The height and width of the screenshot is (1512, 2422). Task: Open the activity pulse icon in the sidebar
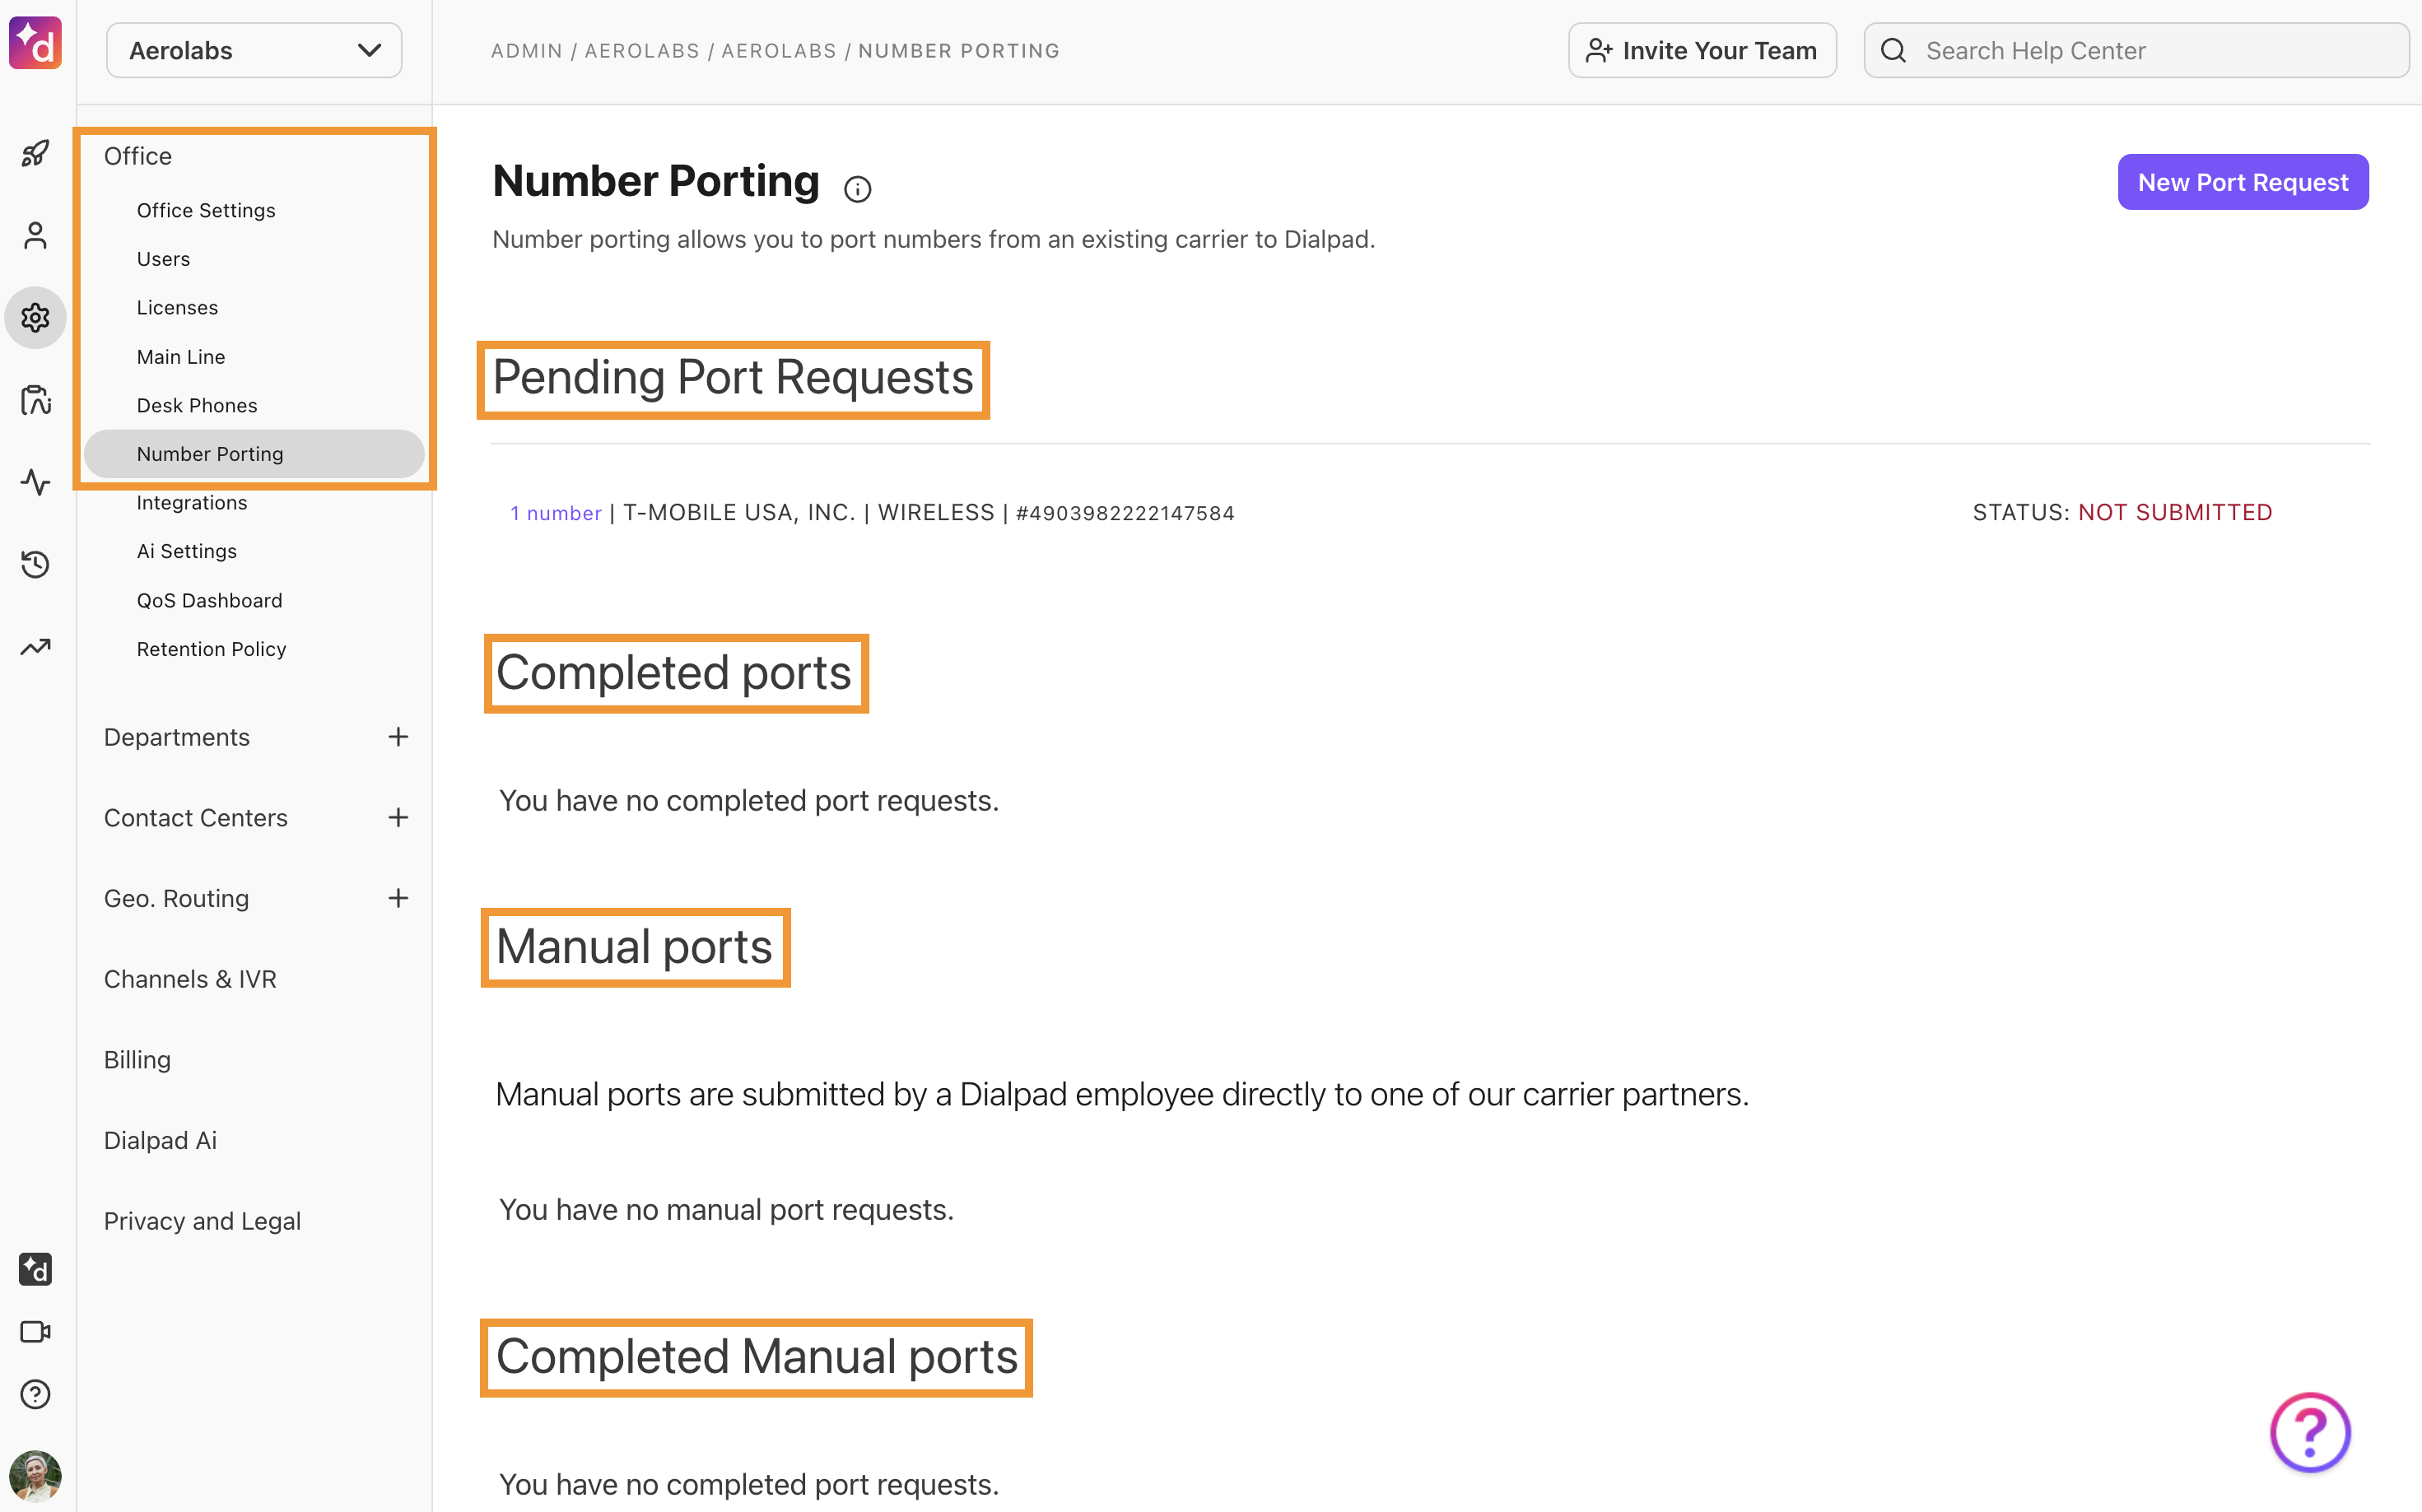35,482
